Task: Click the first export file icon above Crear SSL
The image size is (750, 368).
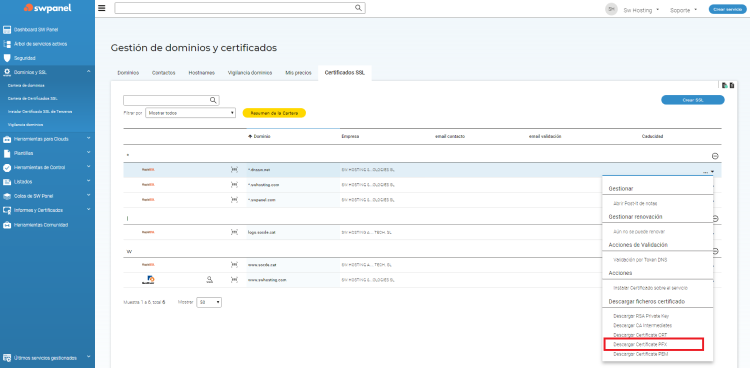Action: coord(725,85)
